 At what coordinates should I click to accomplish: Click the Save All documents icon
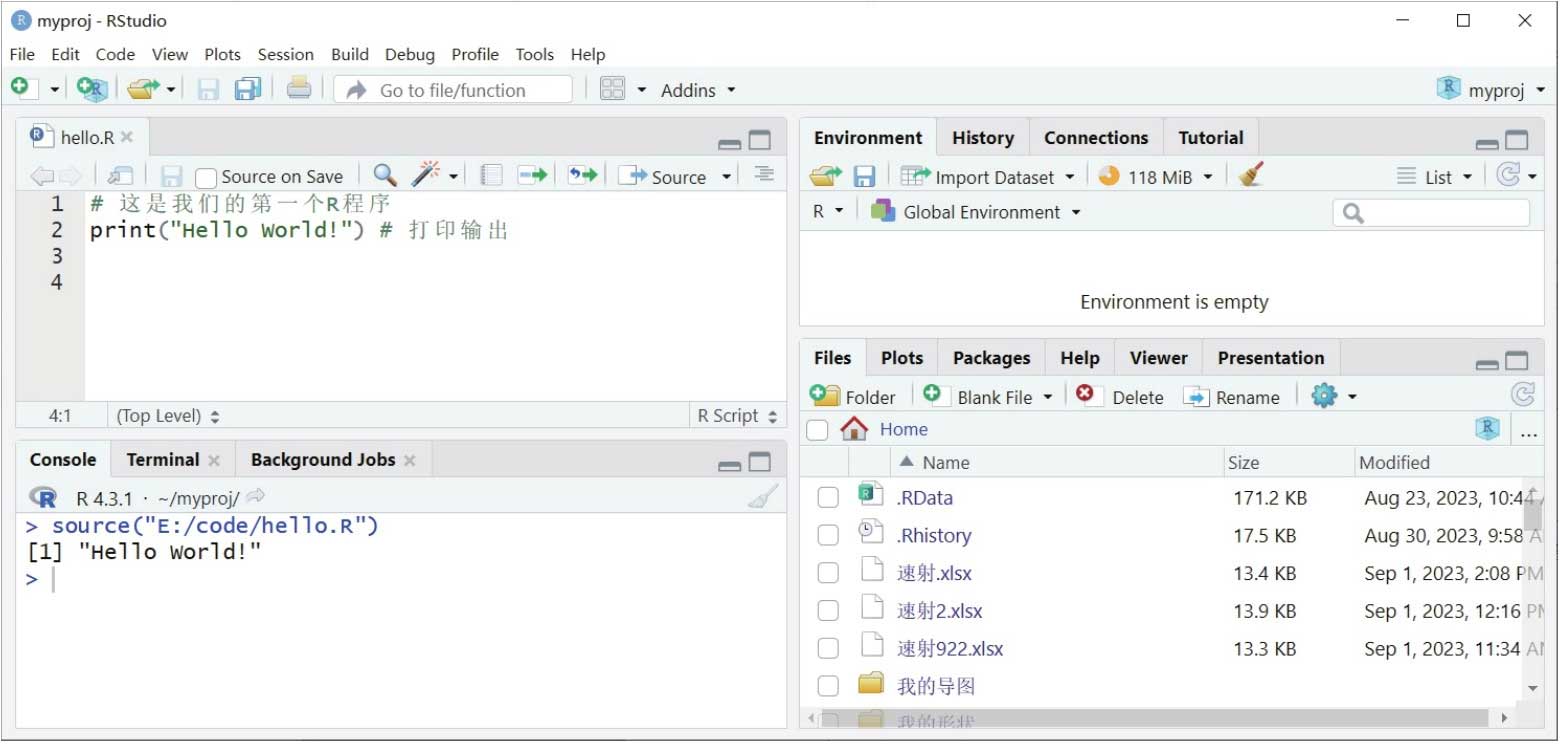pos(247,89)
